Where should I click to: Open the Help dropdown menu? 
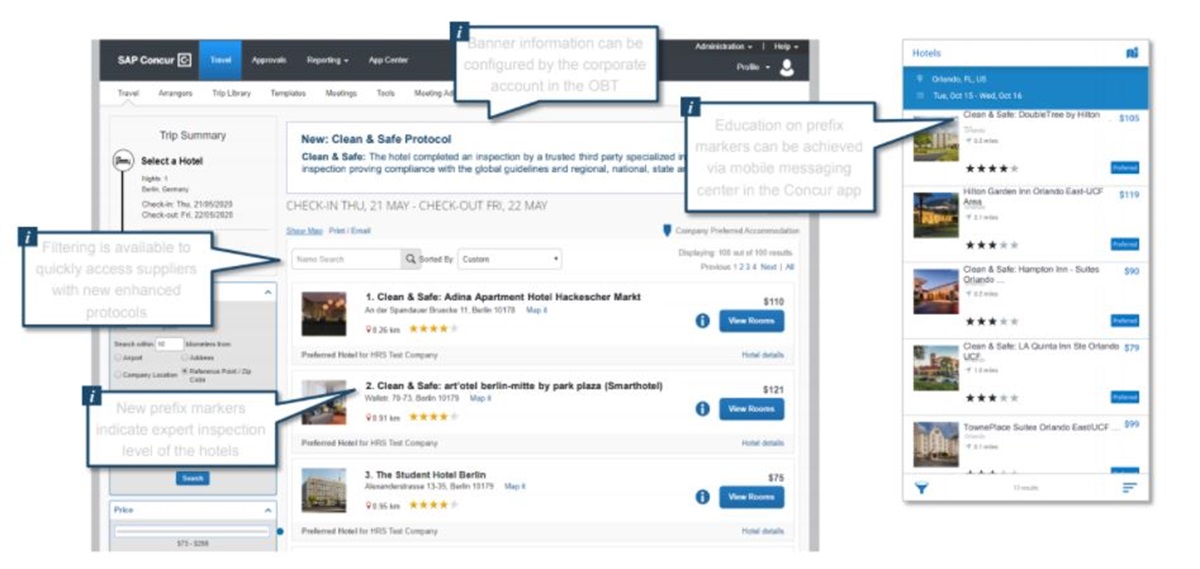(x=784, y=47)
